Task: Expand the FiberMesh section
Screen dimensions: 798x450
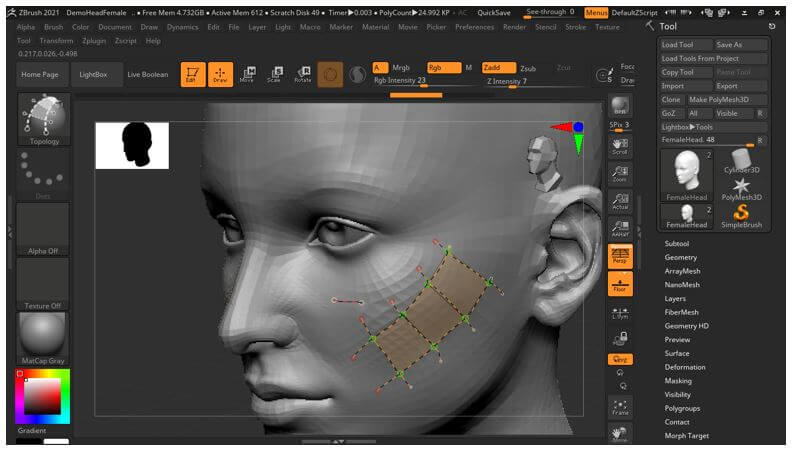Action: click(x=681, y=313)
